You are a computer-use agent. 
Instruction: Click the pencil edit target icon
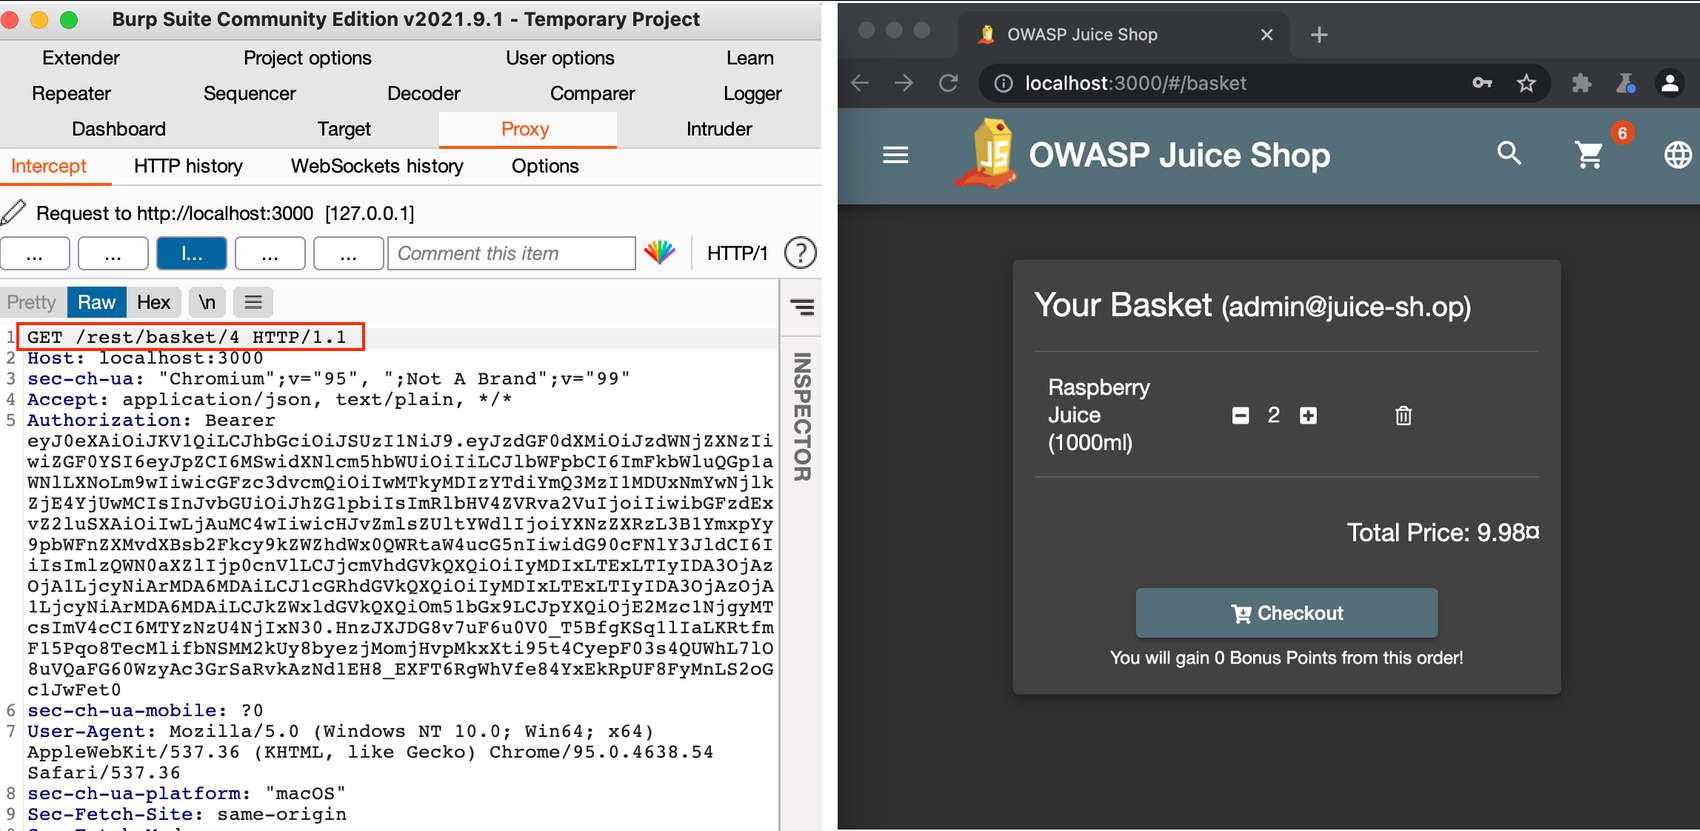pyautogui.click(x=14, y=211)
